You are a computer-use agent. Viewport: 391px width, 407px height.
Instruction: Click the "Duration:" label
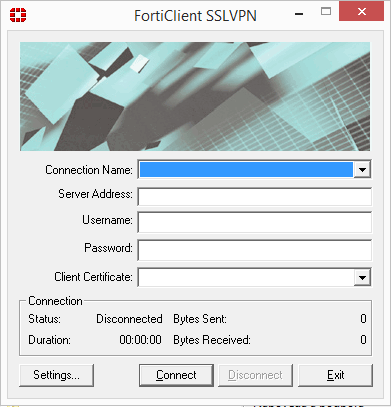click(x=49, y=340)
